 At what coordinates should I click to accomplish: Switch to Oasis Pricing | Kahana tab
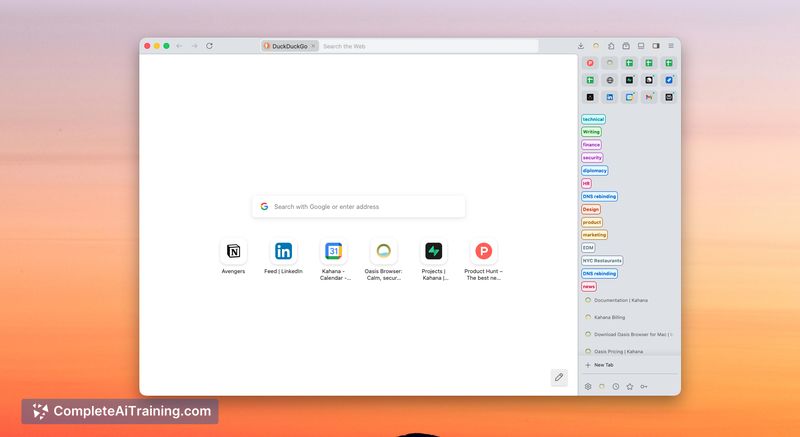[x=630, y=351]
